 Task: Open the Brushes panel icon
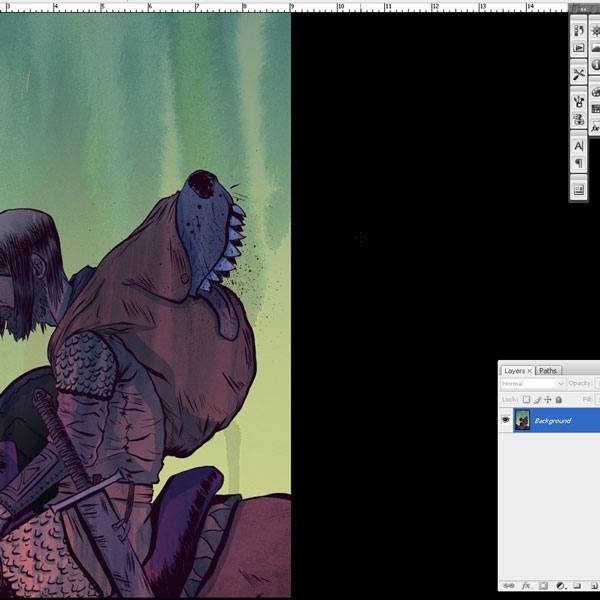point(579,101)
